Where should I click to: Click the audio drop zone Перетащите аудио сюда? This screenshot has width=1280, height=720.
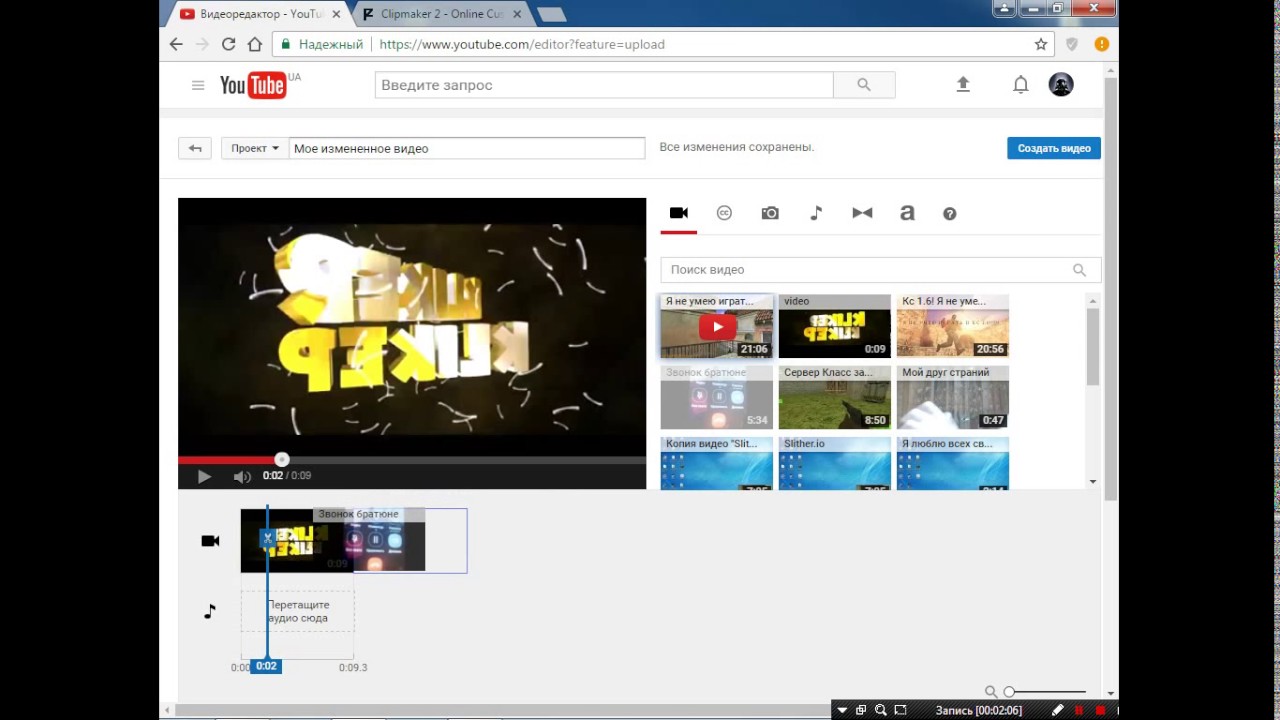pyautogui.click(x=297, y=611)
